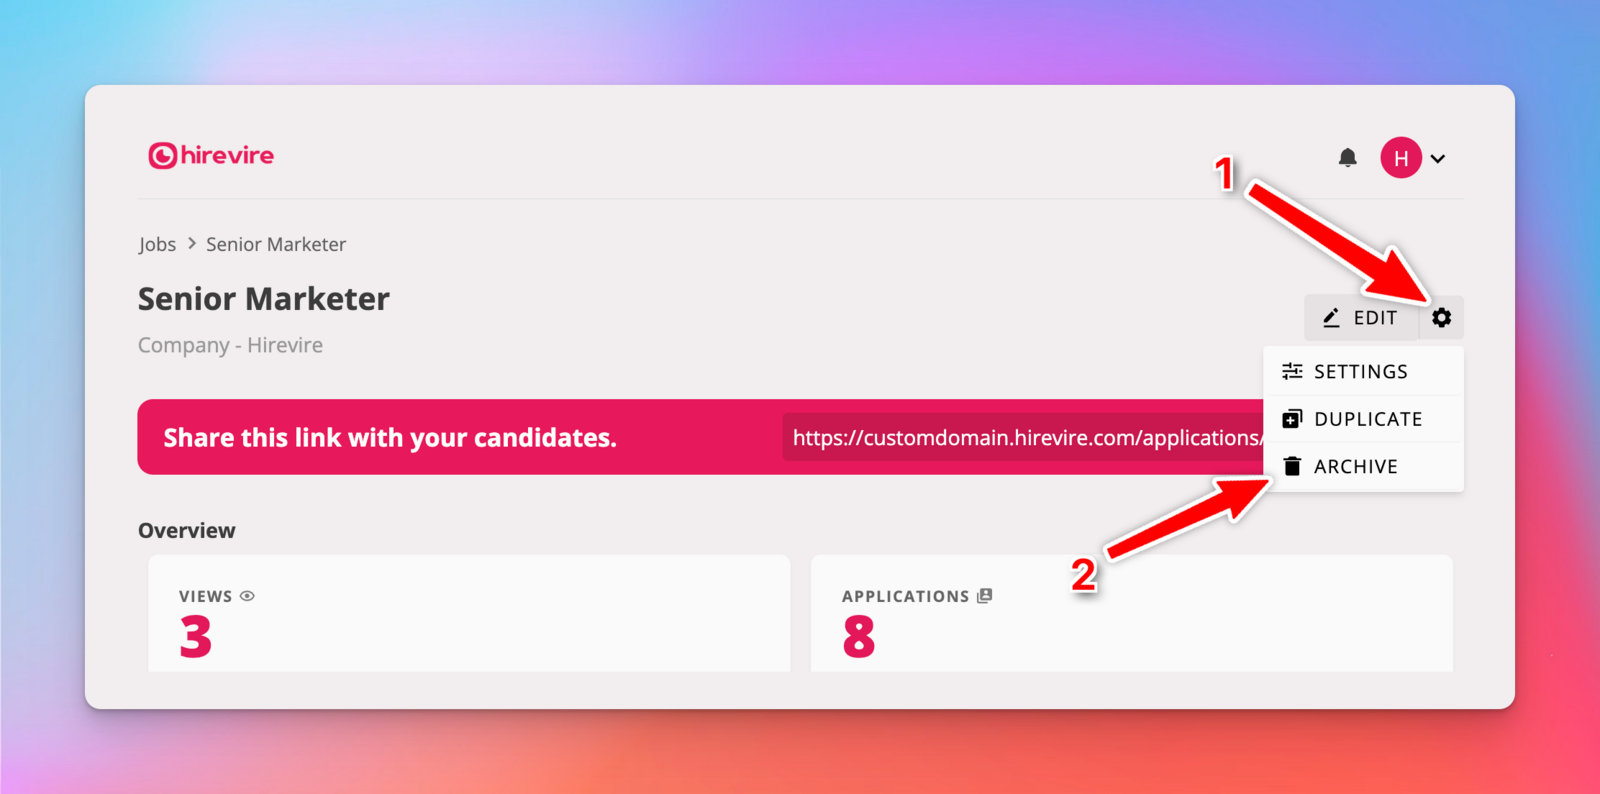Click the views eye icon

[248, 596]
